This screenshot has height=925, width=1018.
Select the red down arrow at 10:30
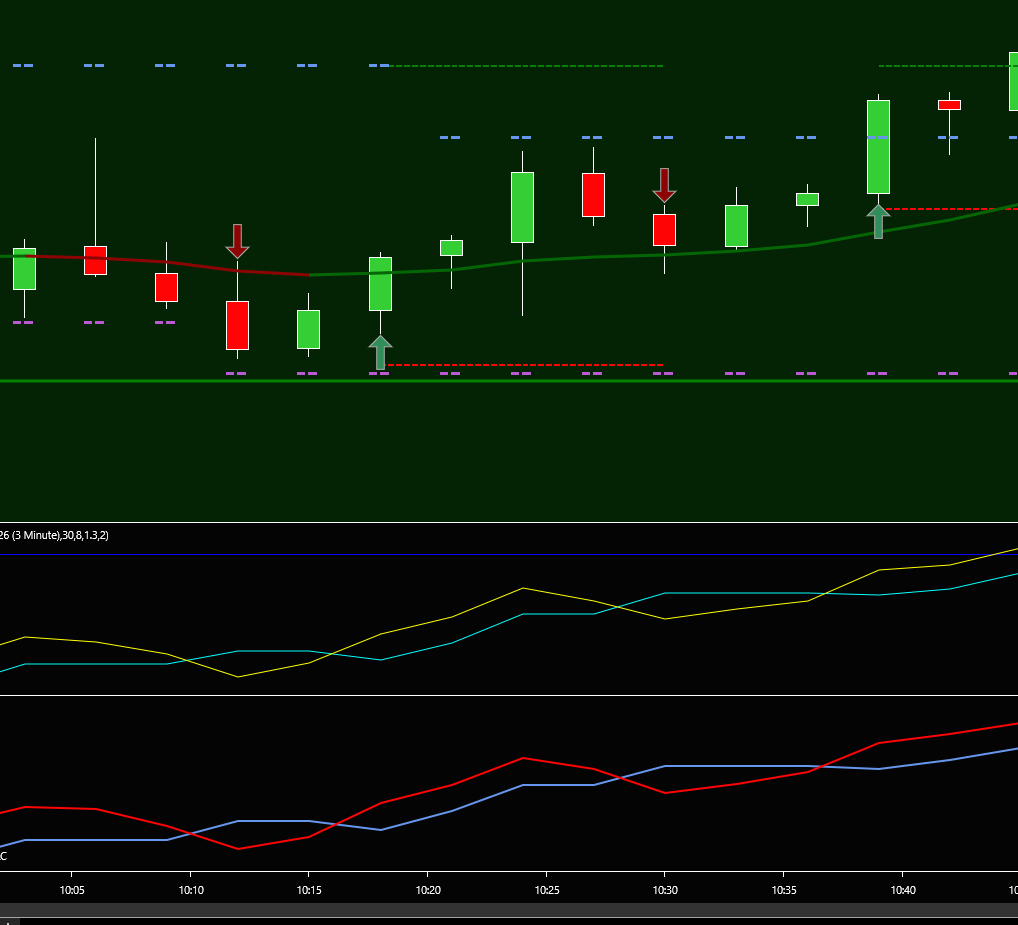(664, 185)
